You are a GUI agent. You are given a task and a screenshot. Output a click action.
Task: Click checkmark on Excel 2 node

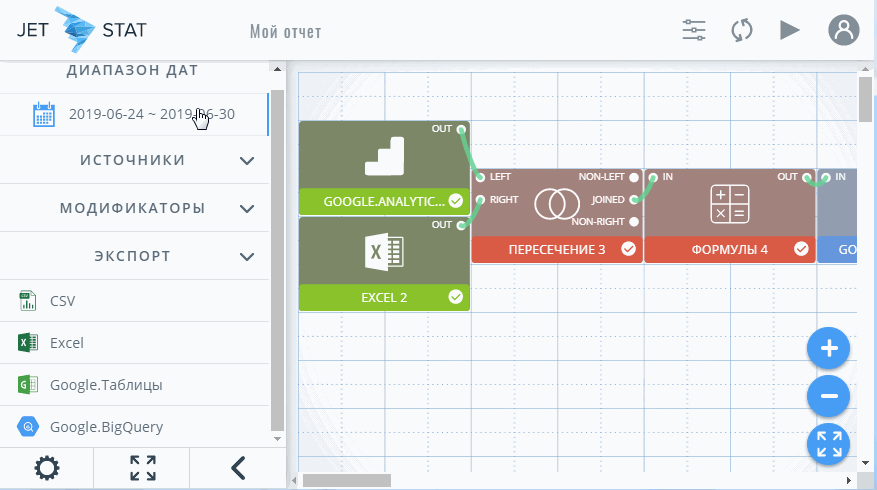456,297
